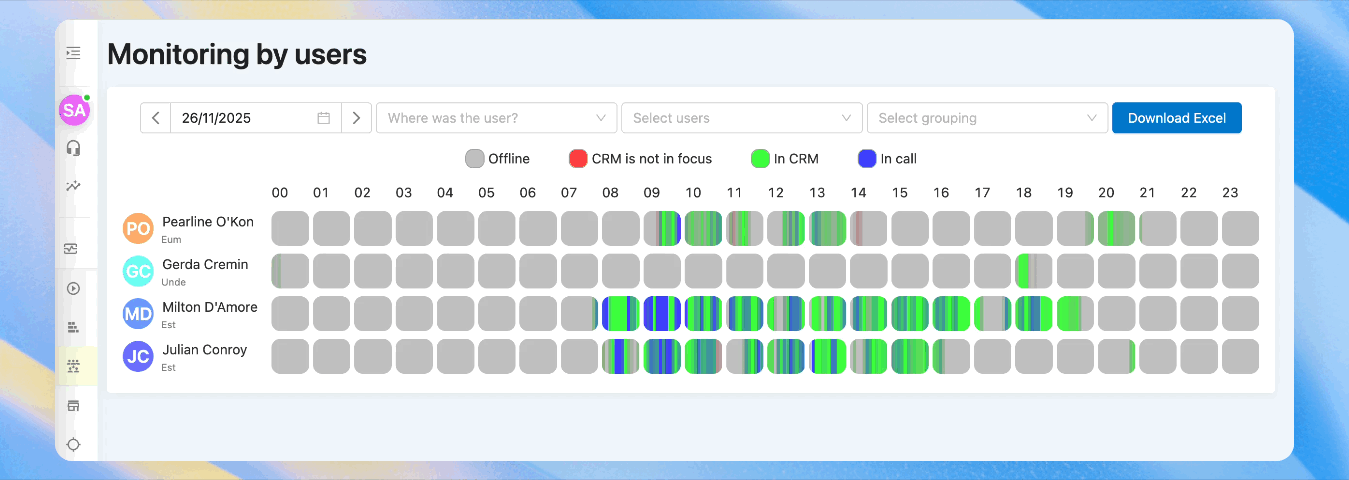Click Julian Conroy's JC avatar

point(139,356)
